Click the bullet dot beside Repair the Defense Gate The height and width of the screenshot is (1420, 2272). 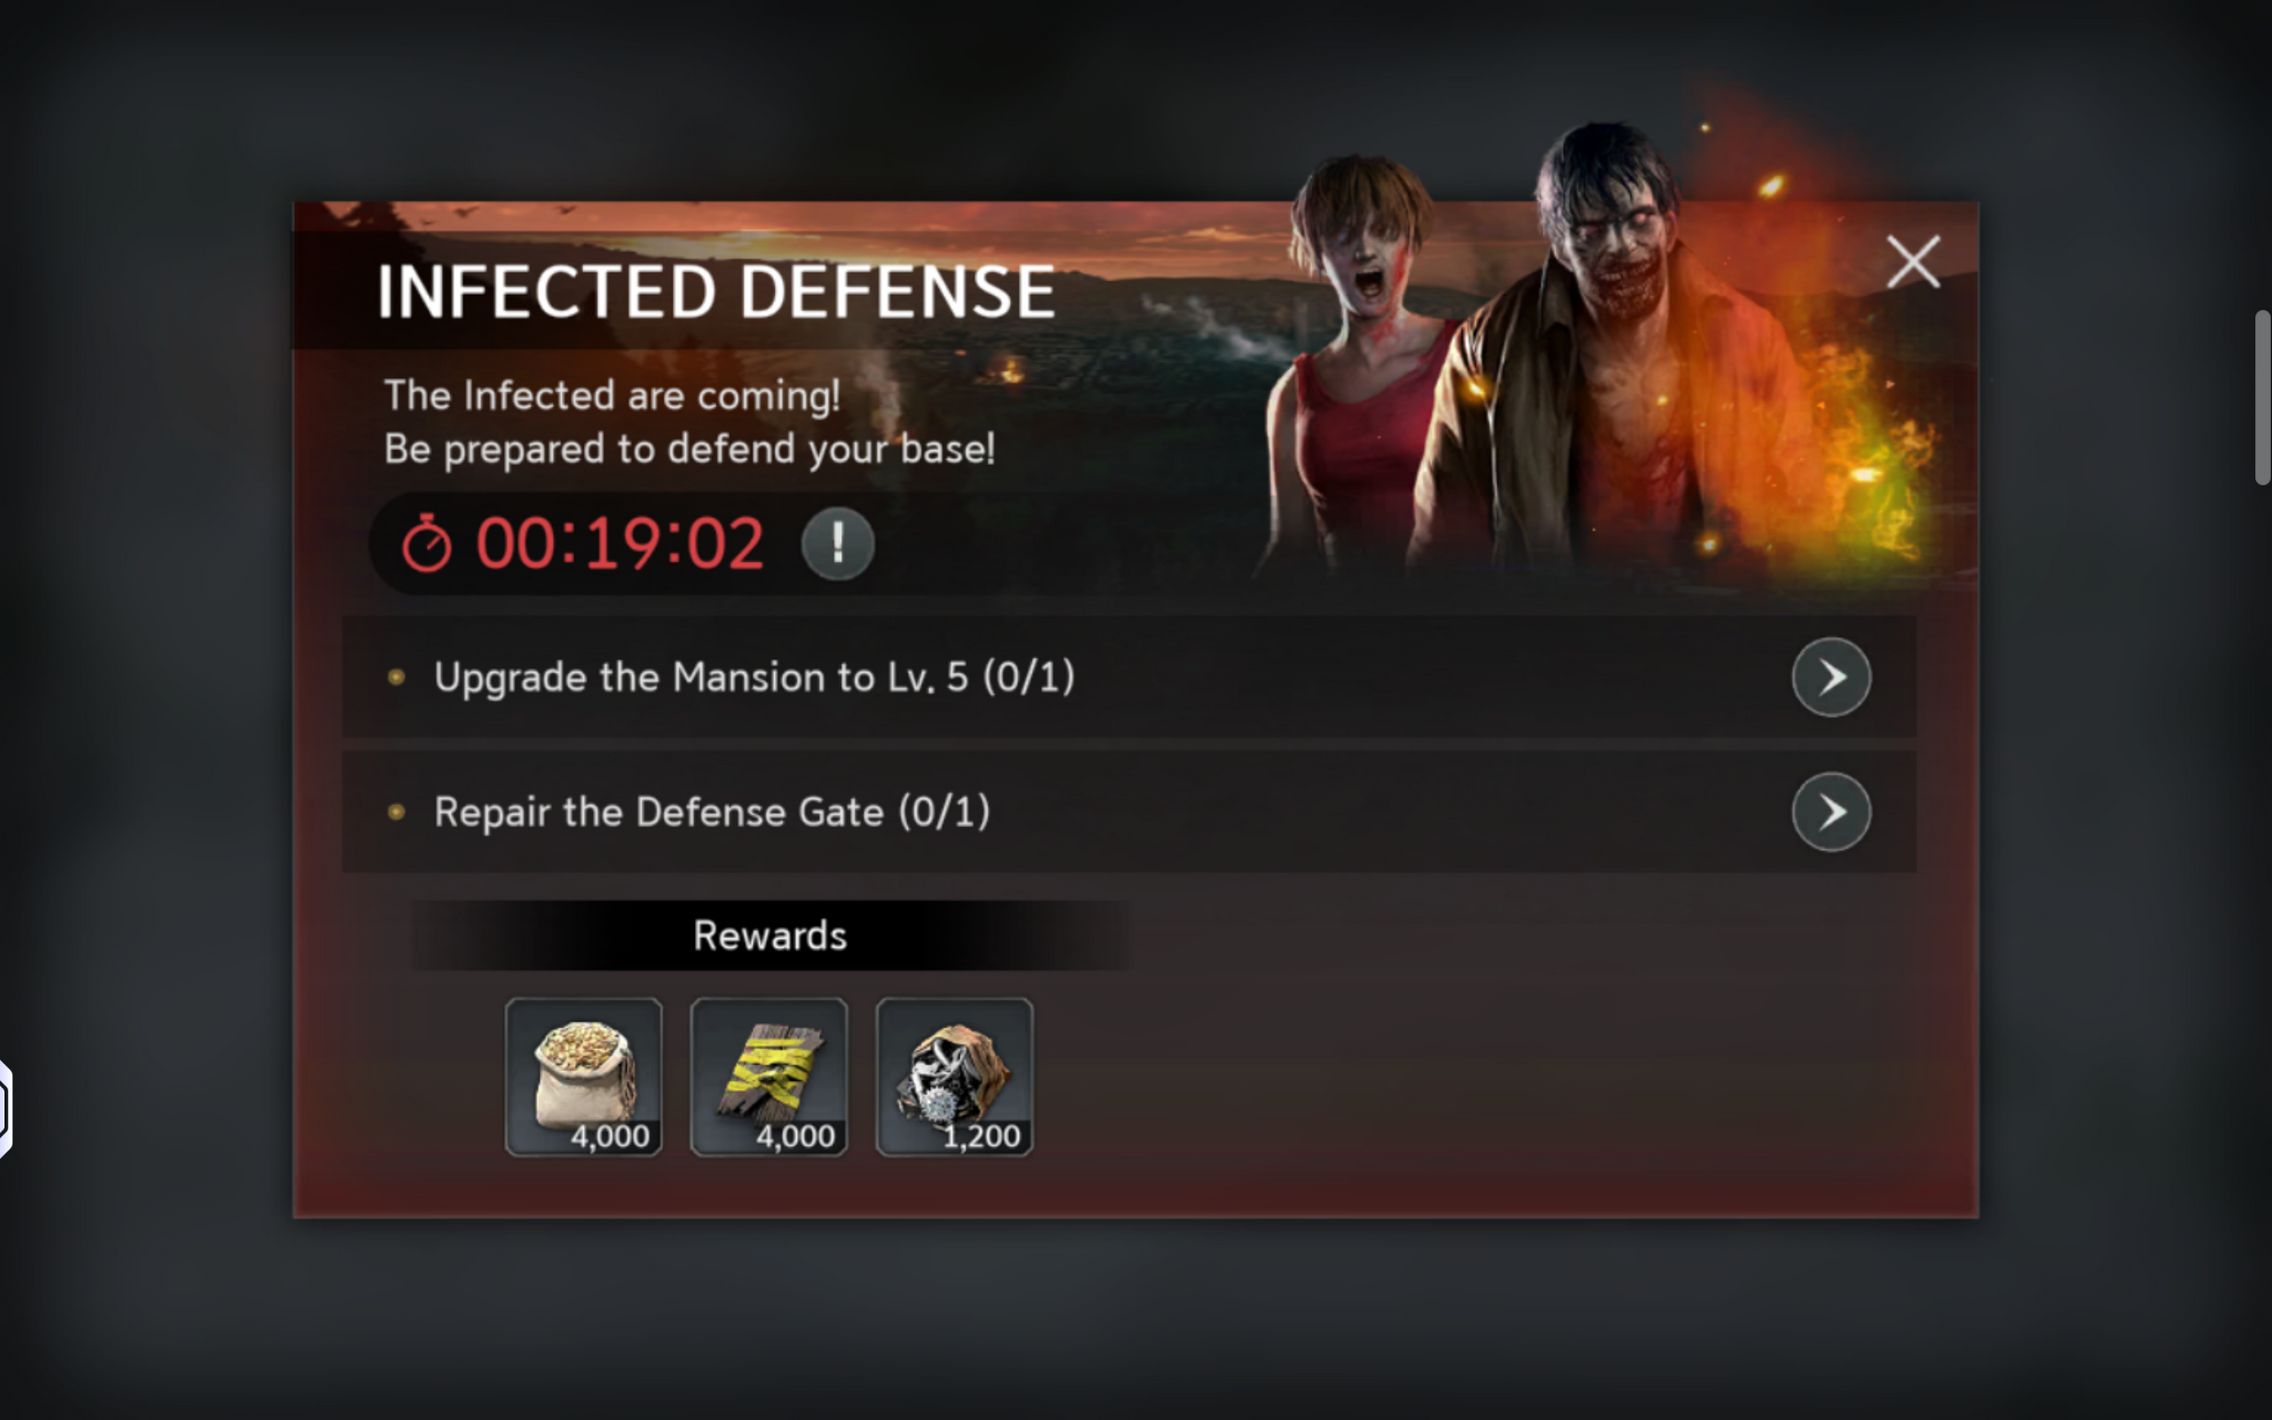pyautogui.click(x=396, y=812)
